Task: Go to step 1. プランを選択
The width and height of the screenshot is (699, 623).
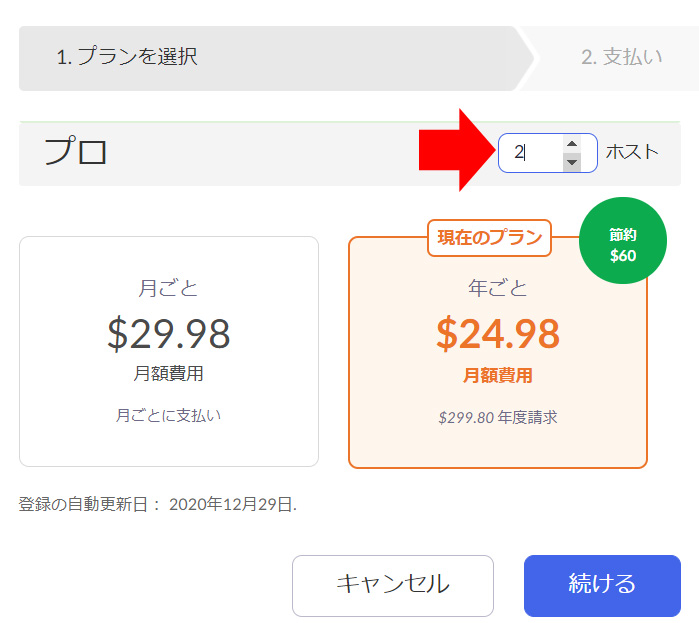Action: [127, 57]
